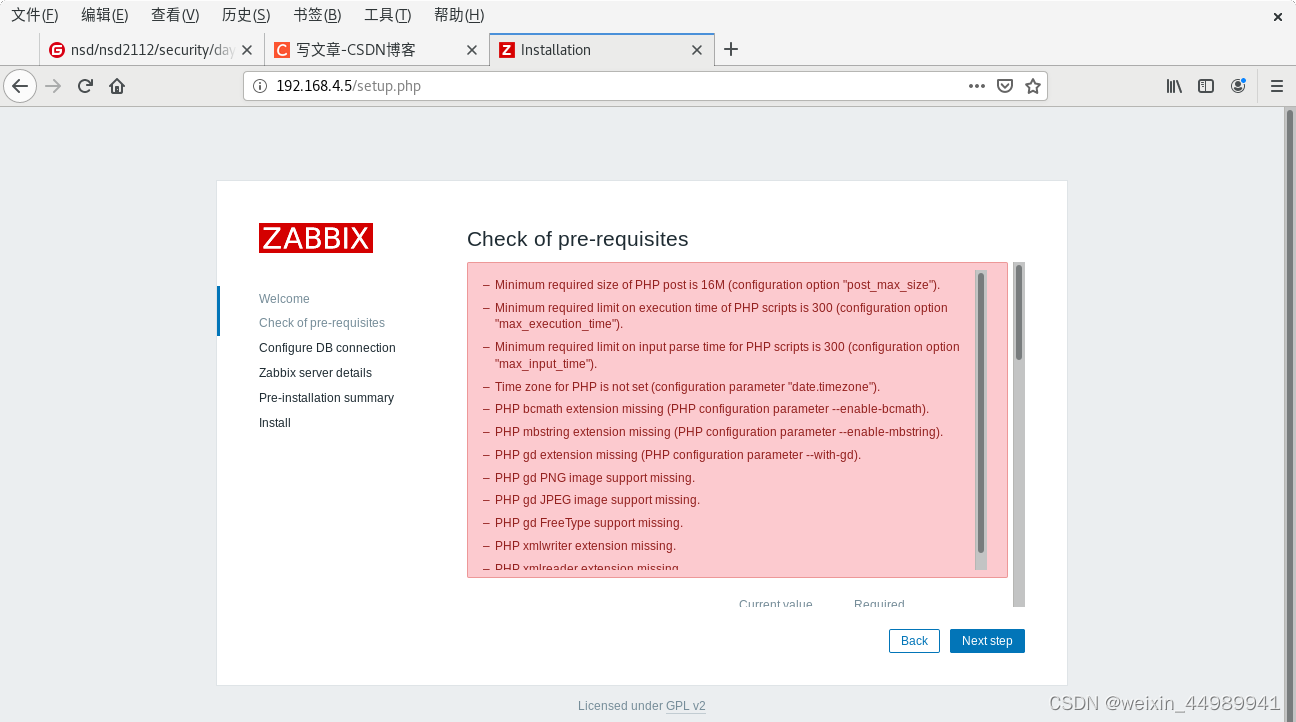This screenshot has width=1296, height=722.
Task: Open the hamburger application menu
Action: tap(1277, 86)
